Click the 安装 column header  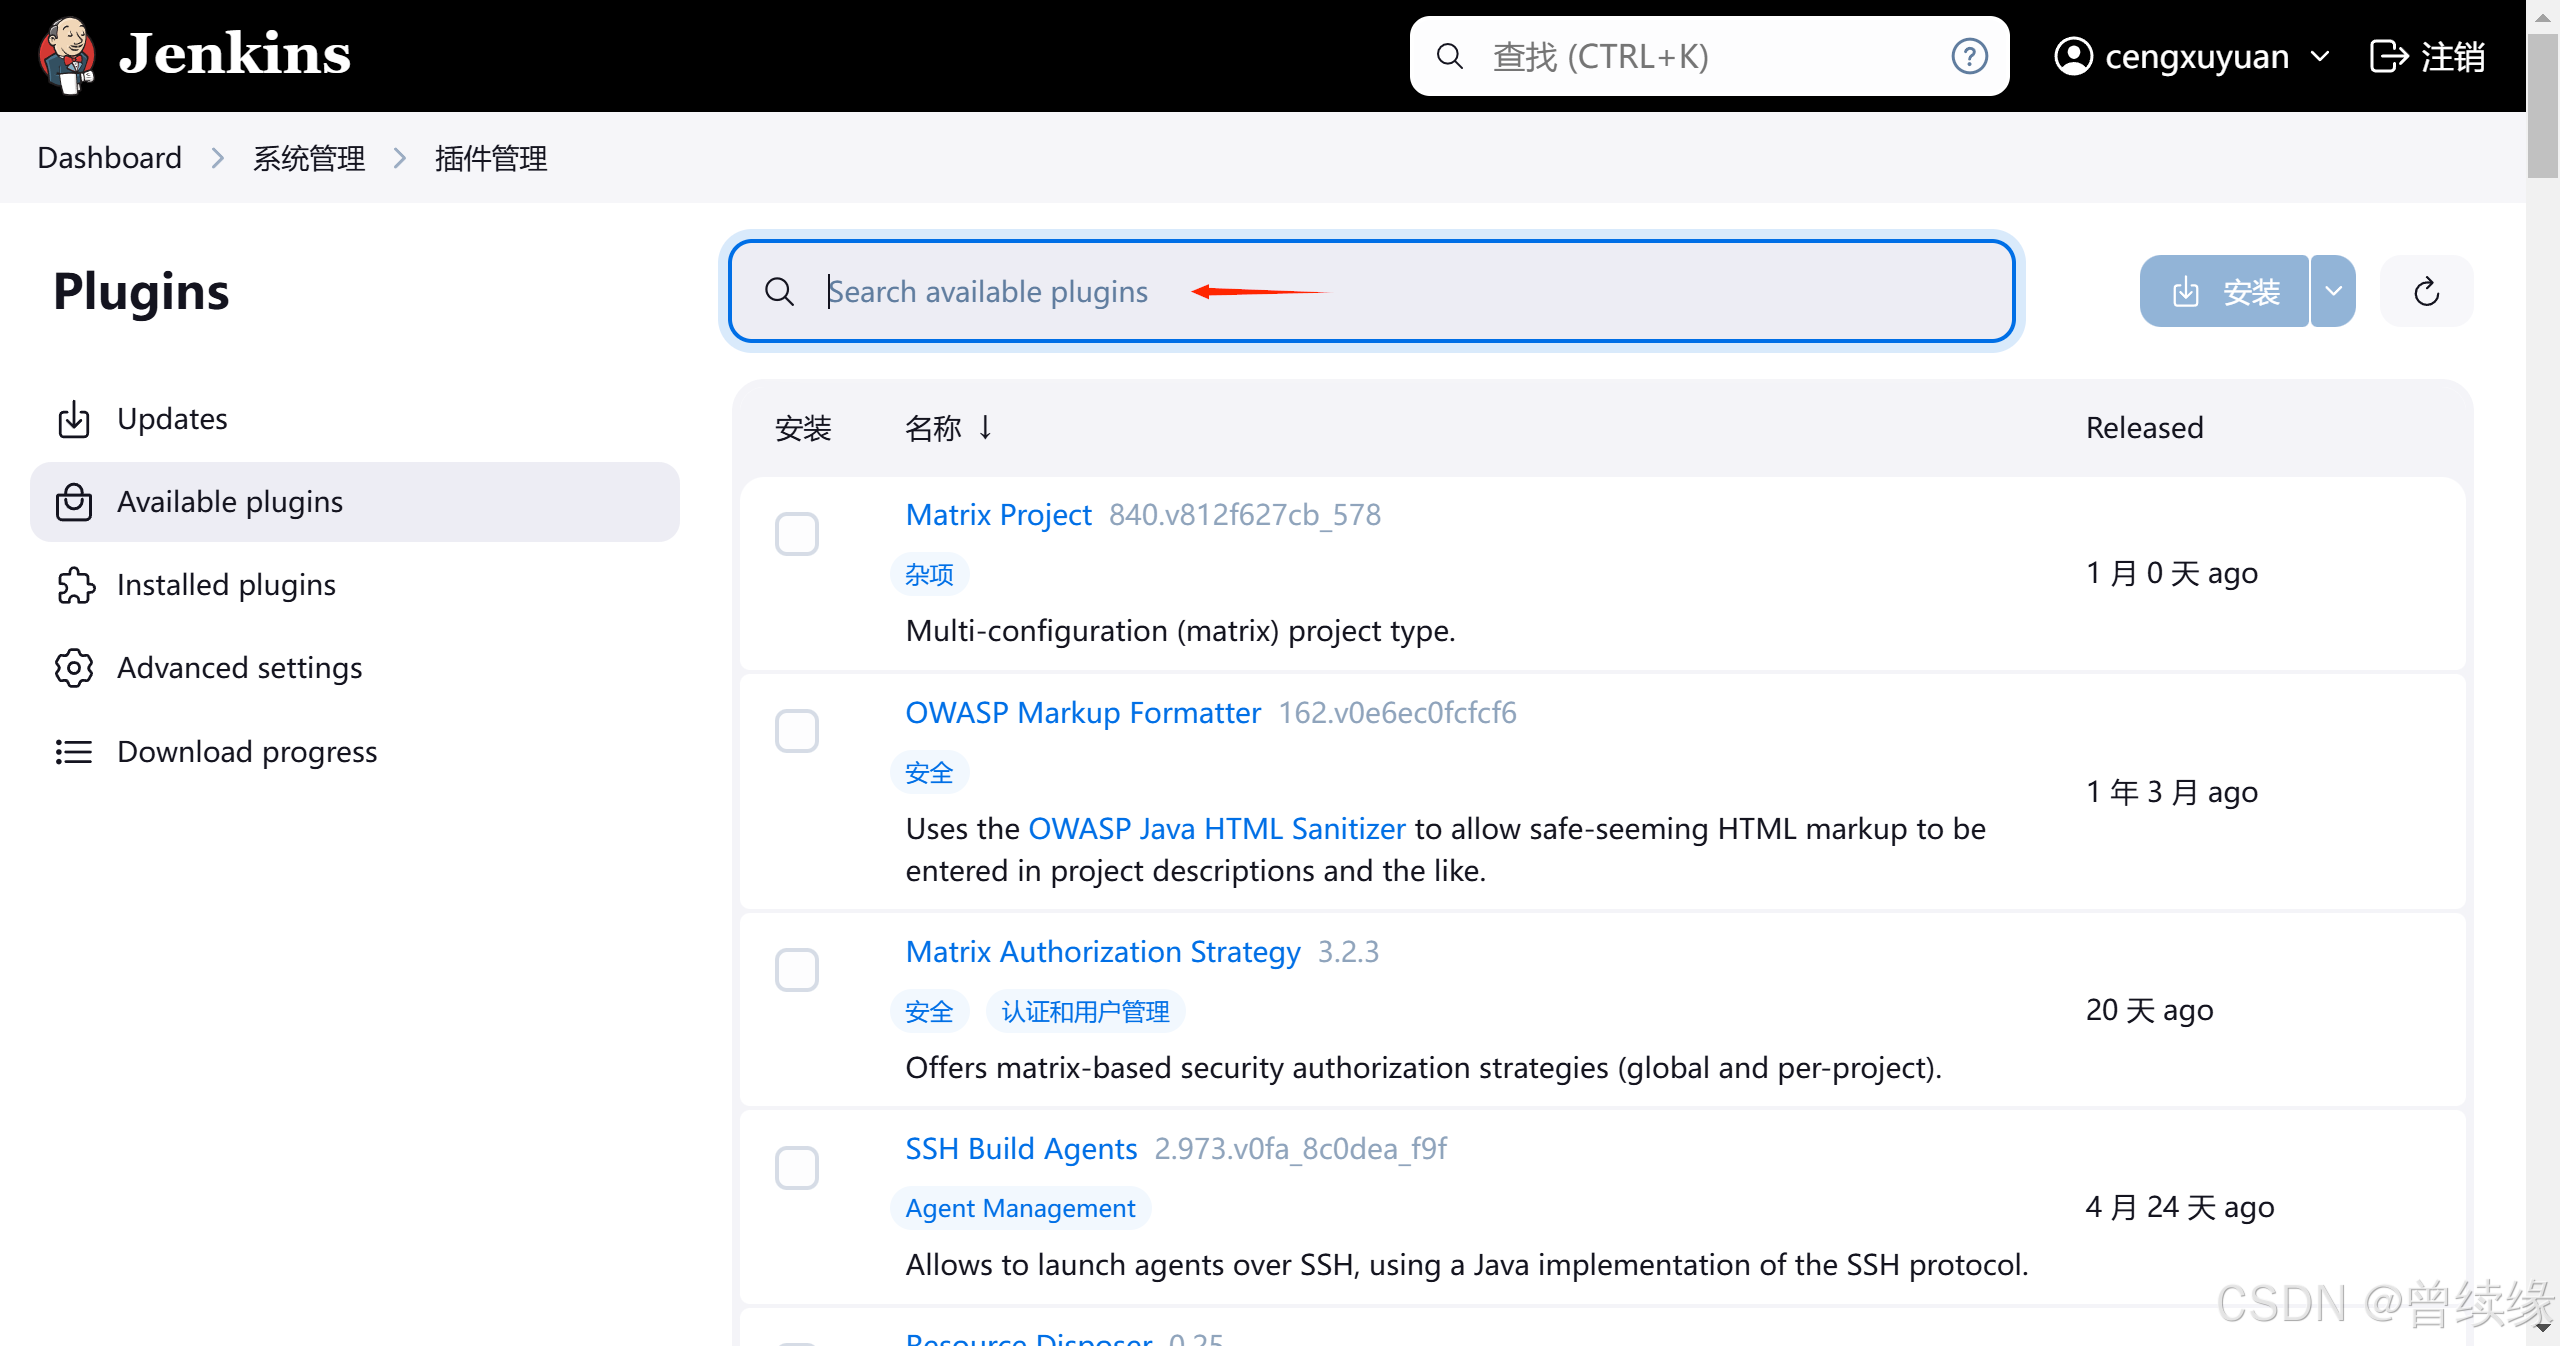tap(803, 427)
